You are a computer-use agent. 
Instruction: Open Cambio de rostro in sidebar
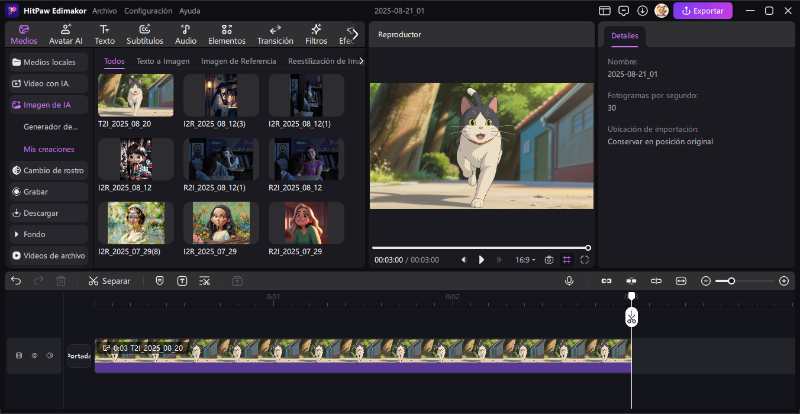coord(49,171)
